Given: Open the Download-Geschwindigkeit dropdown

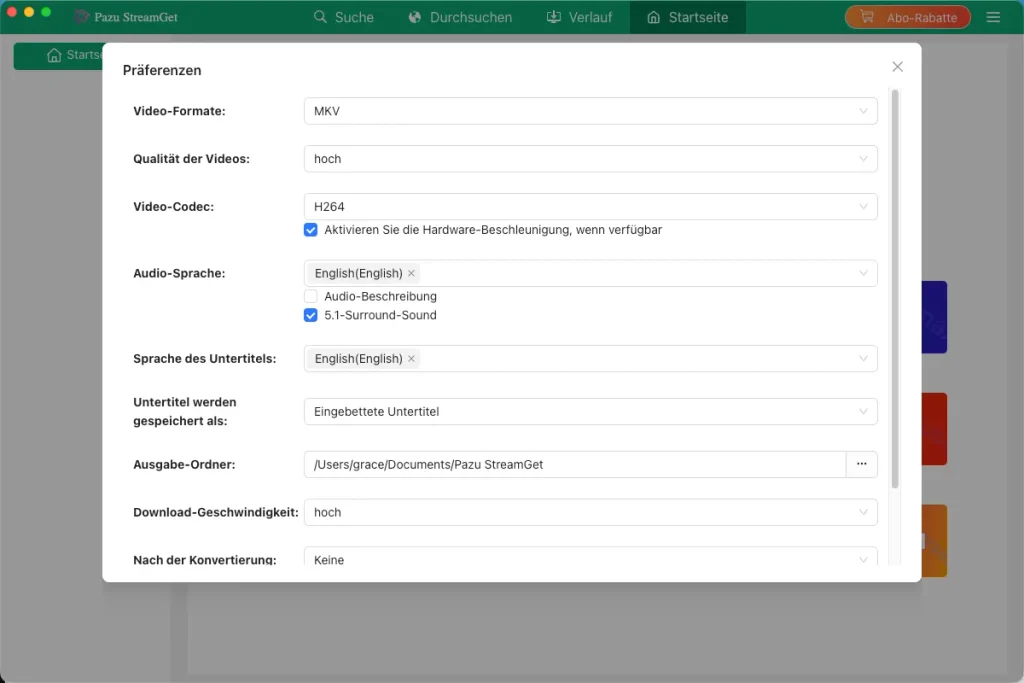Looking at the screenshot, I should pyautogui.click(x=590, y=512).
